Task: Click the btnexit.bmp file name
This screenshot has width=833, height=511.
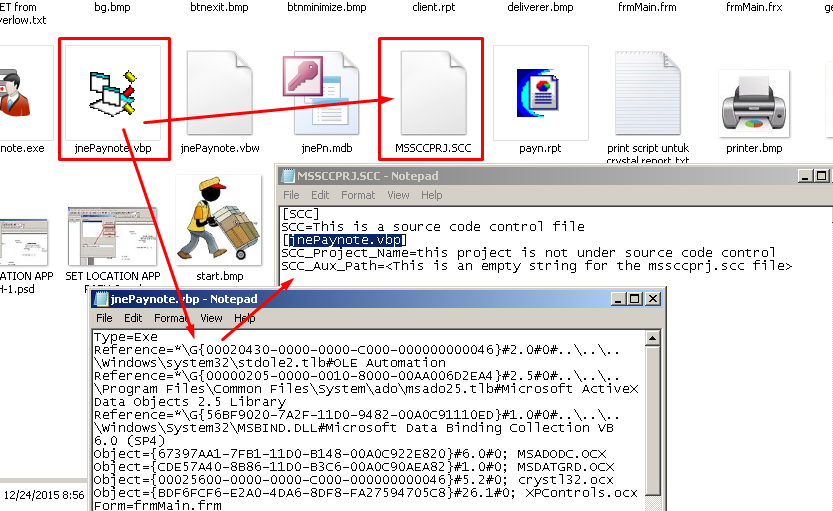Action: tap(219, 7)
